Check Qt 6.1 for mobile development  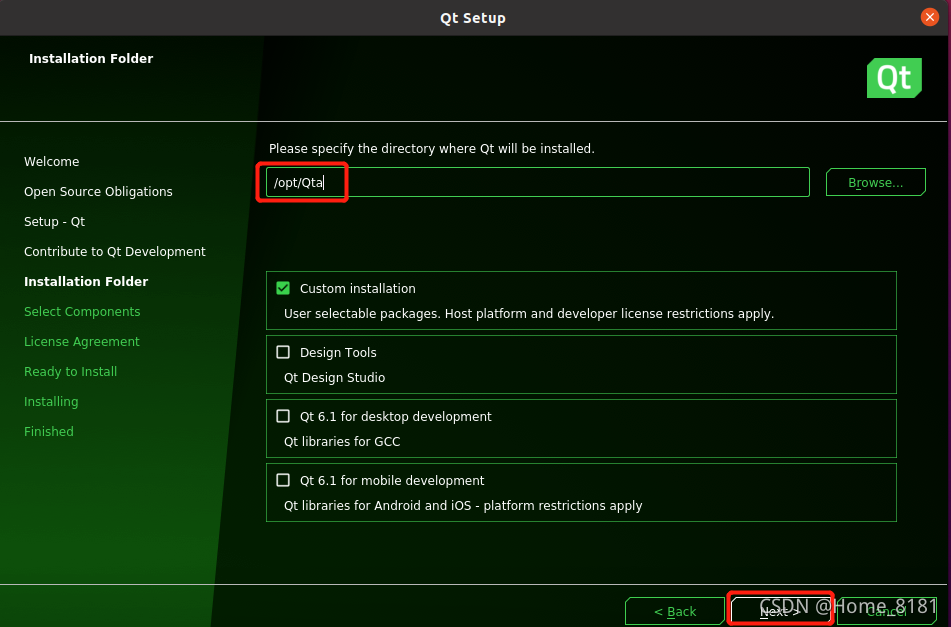(x=283, y=480)
